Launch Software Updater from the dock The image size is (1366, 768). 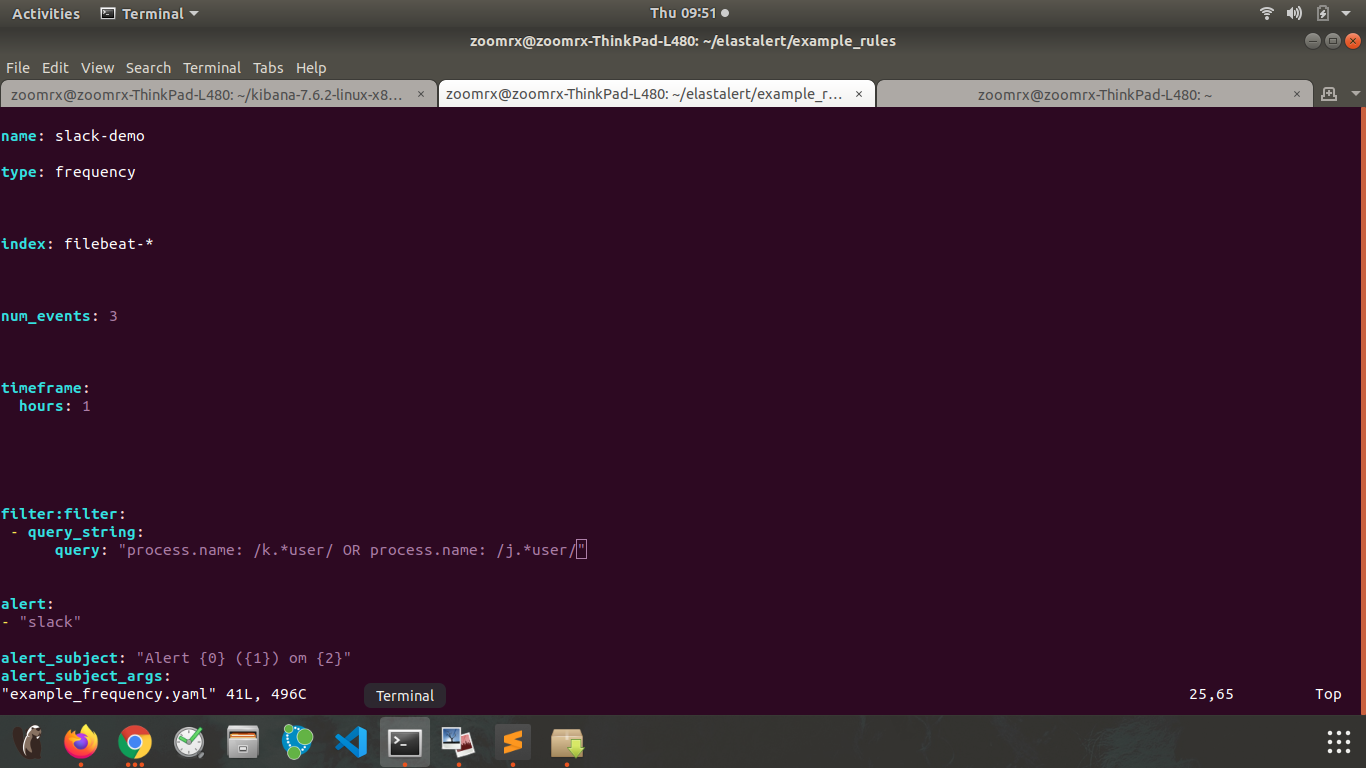pyautogui.click(x=567, y=742)
